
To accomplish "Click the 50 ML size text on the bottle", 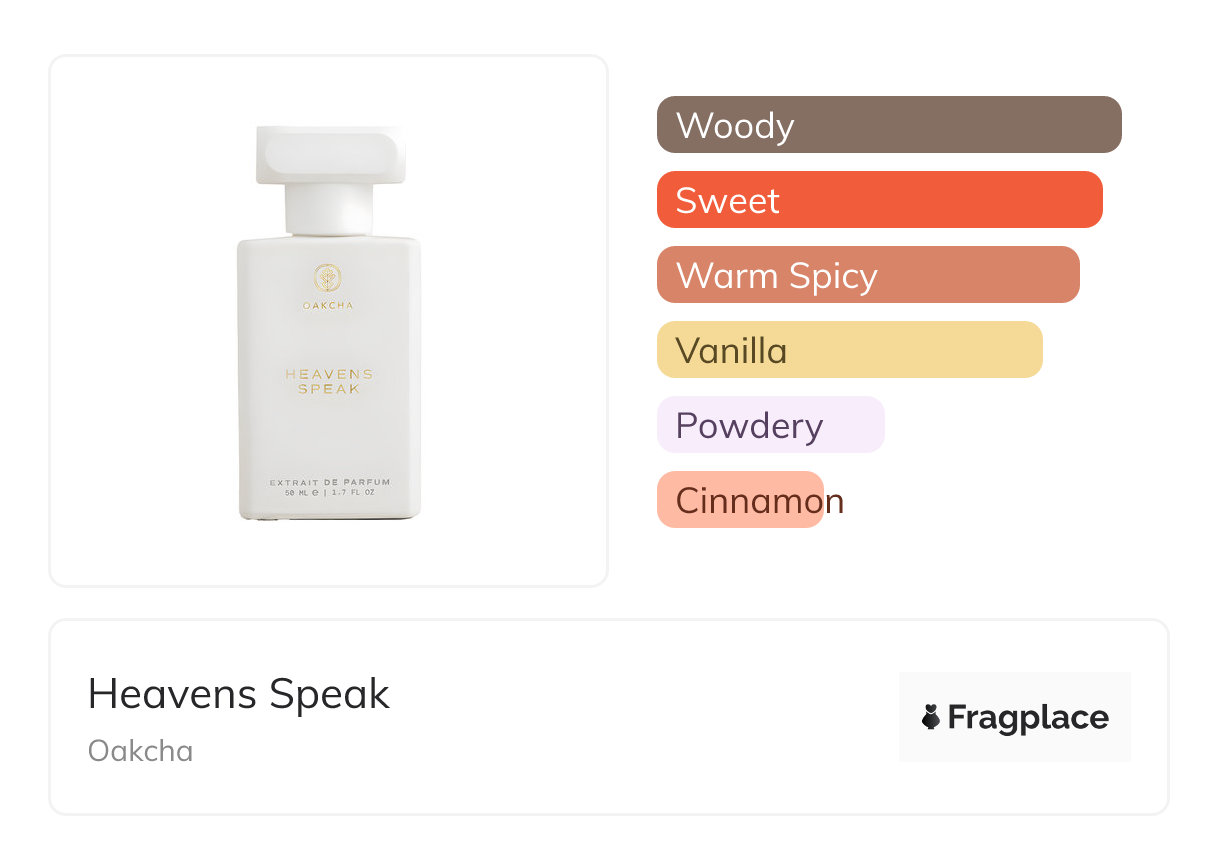I will (x=301, y=493).
